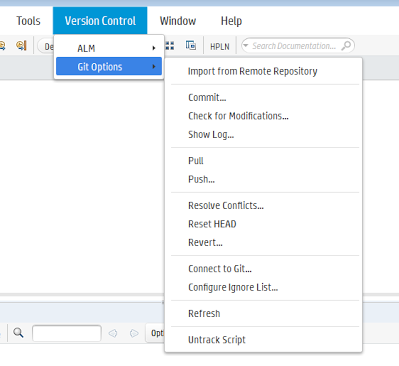The image size is (399, 366).
Task: Select Git Options menu entry
Action: pyautogui.click(x=109, y=67)
